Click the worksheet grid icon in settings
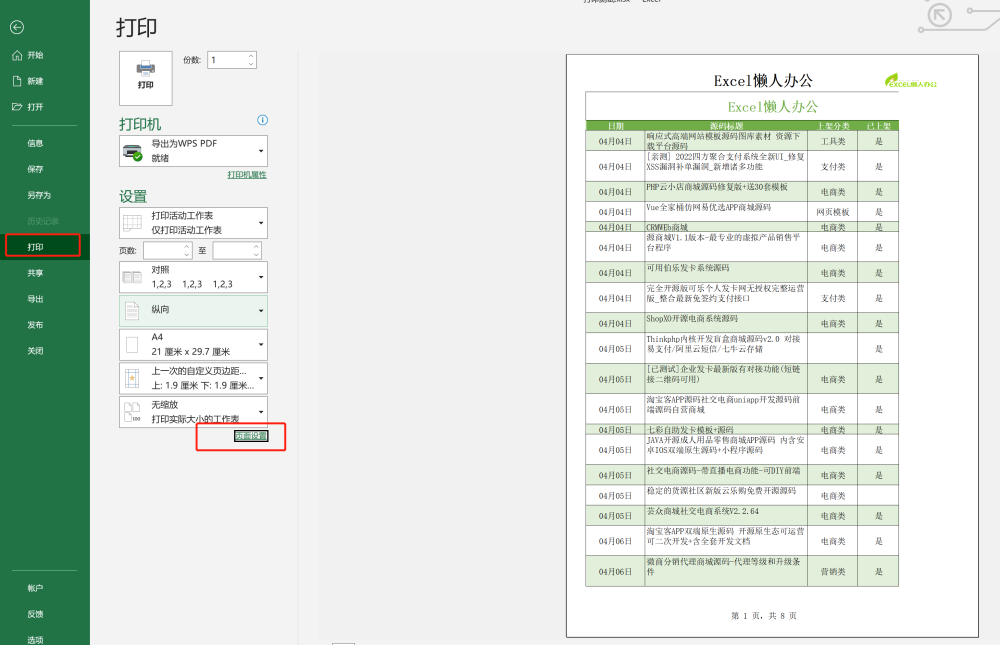 point(132,223)
